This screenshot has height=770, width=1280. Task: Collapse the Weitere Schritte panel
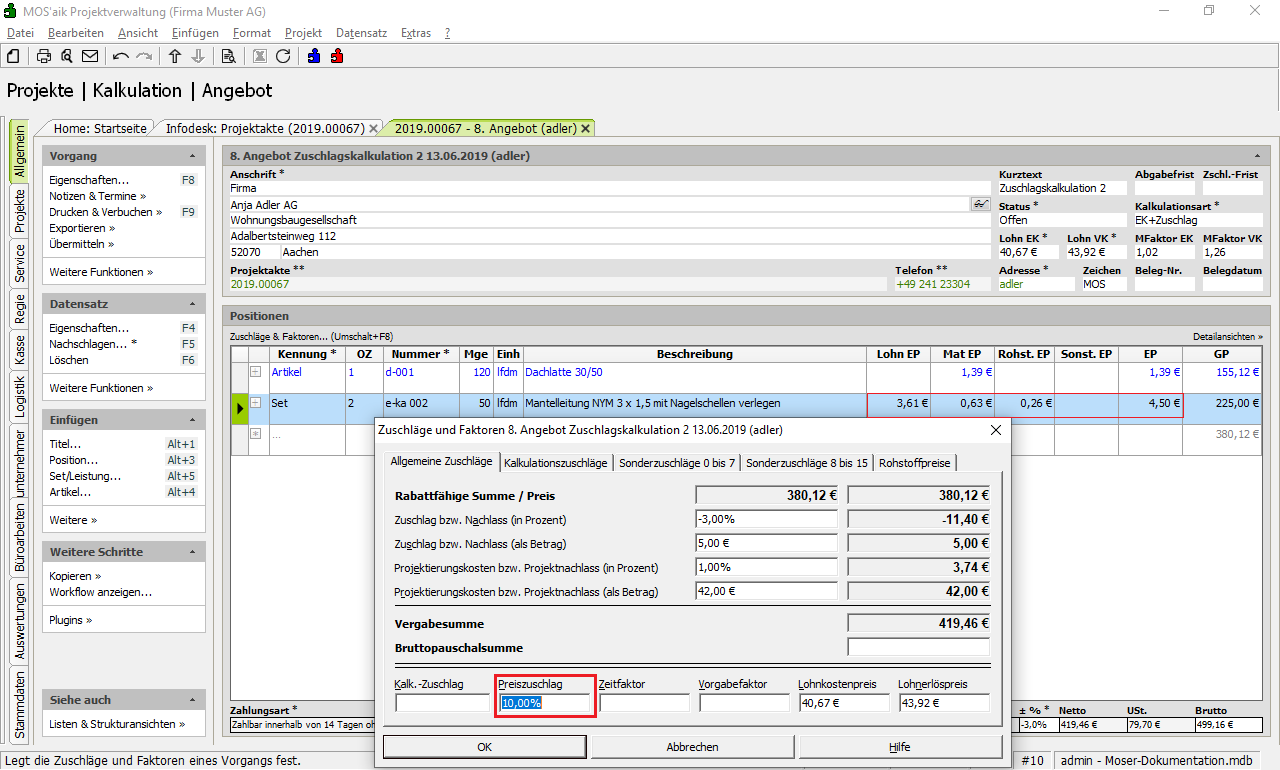(x=192, y=552)
